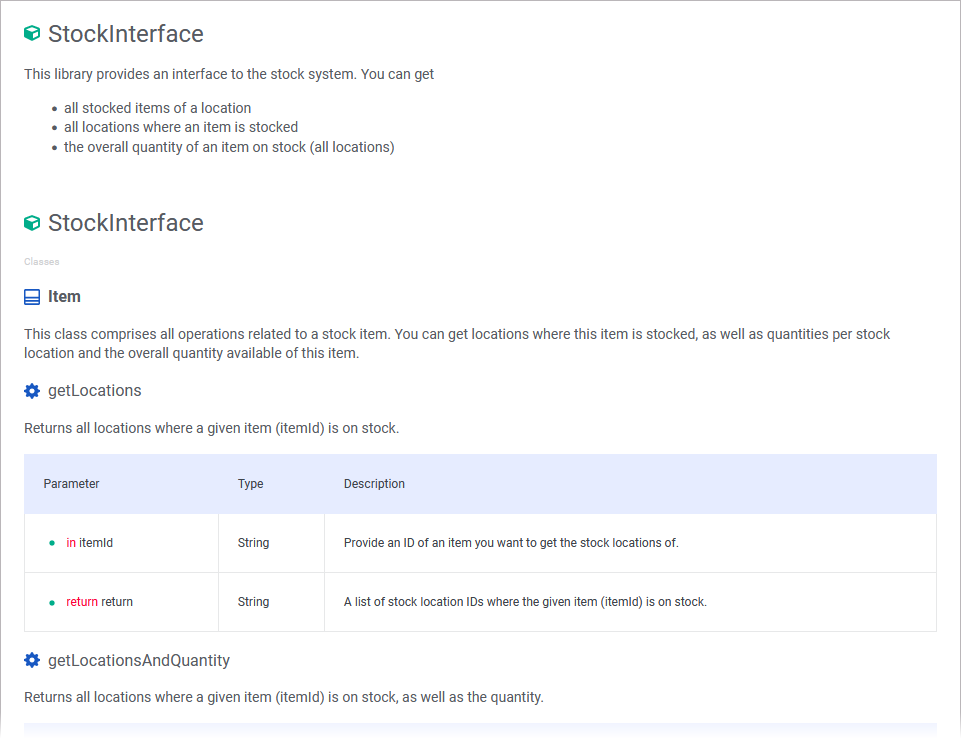This screenshot has height=739, width=961.
Task: Click the package icon beside second StockInterface heading
Action: [x=31, y=222]
